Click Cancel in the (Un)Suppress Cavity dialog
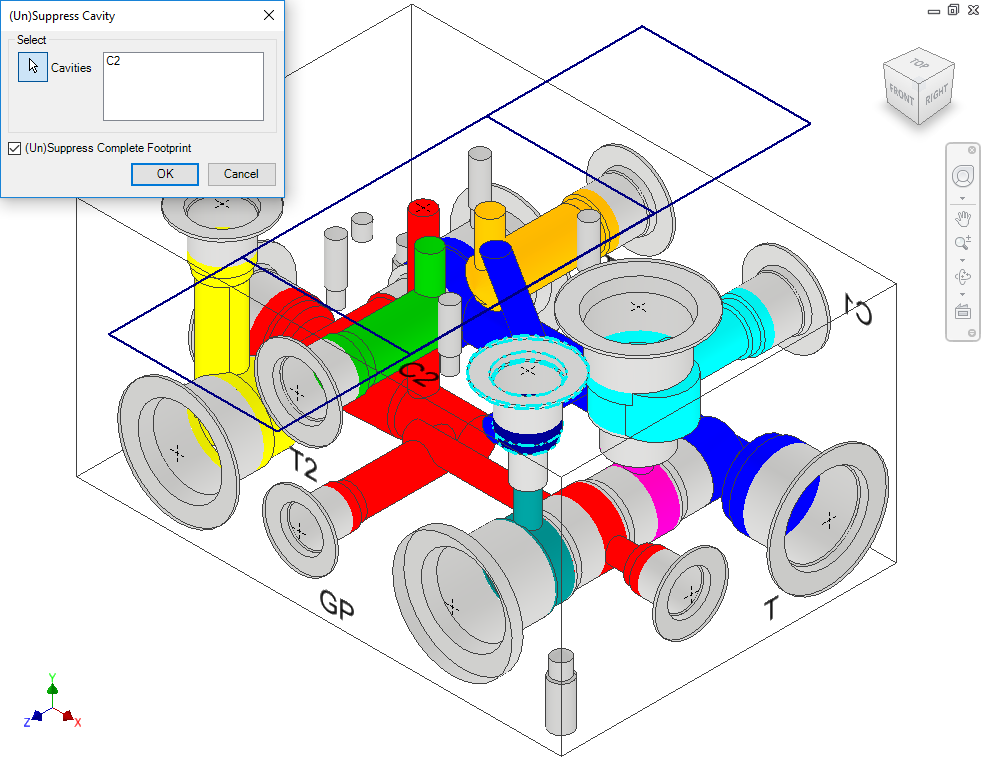This screenshot has width=981, height=760. [x=241, y=174]
